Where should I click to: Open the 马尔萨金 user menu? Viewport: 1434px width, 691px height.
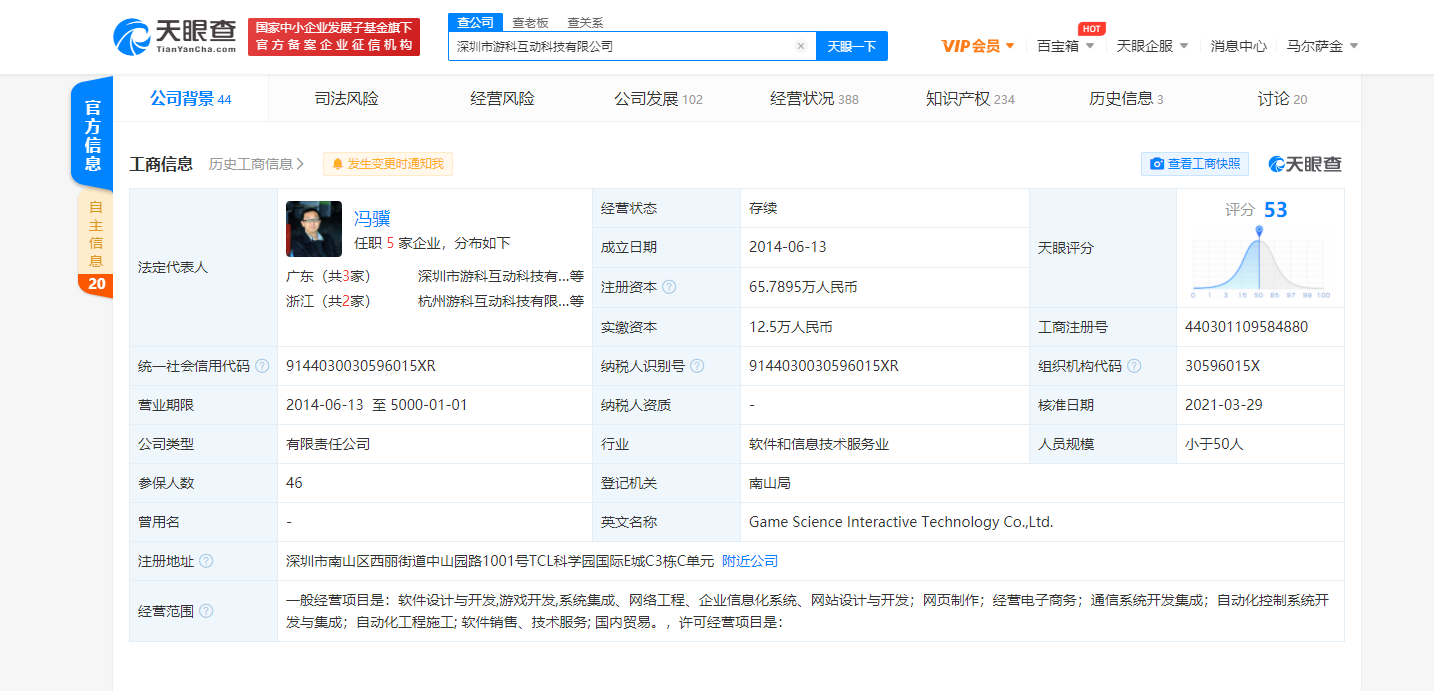click(1322, 46)
